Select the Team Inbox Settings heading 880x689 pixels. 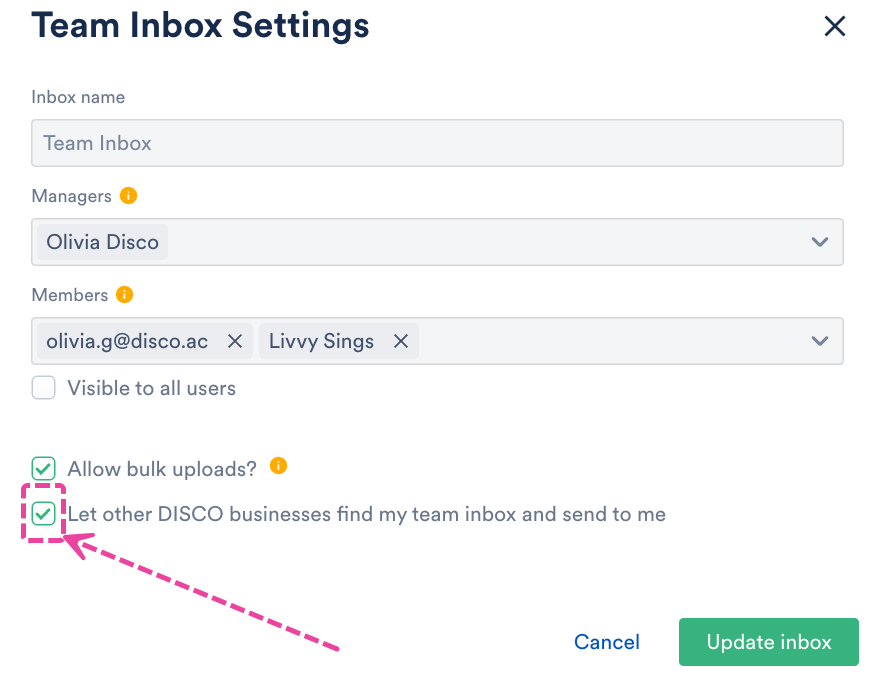coord(200,26)
